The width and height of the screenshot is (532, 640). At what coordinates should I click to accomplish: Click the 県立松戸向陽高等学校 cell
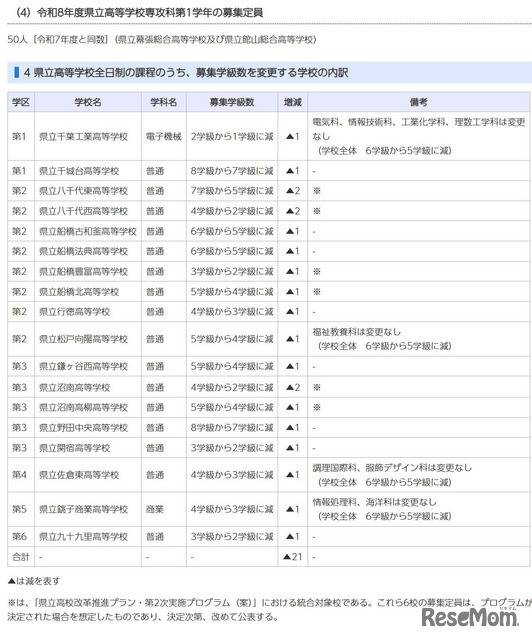coord(88,339)
